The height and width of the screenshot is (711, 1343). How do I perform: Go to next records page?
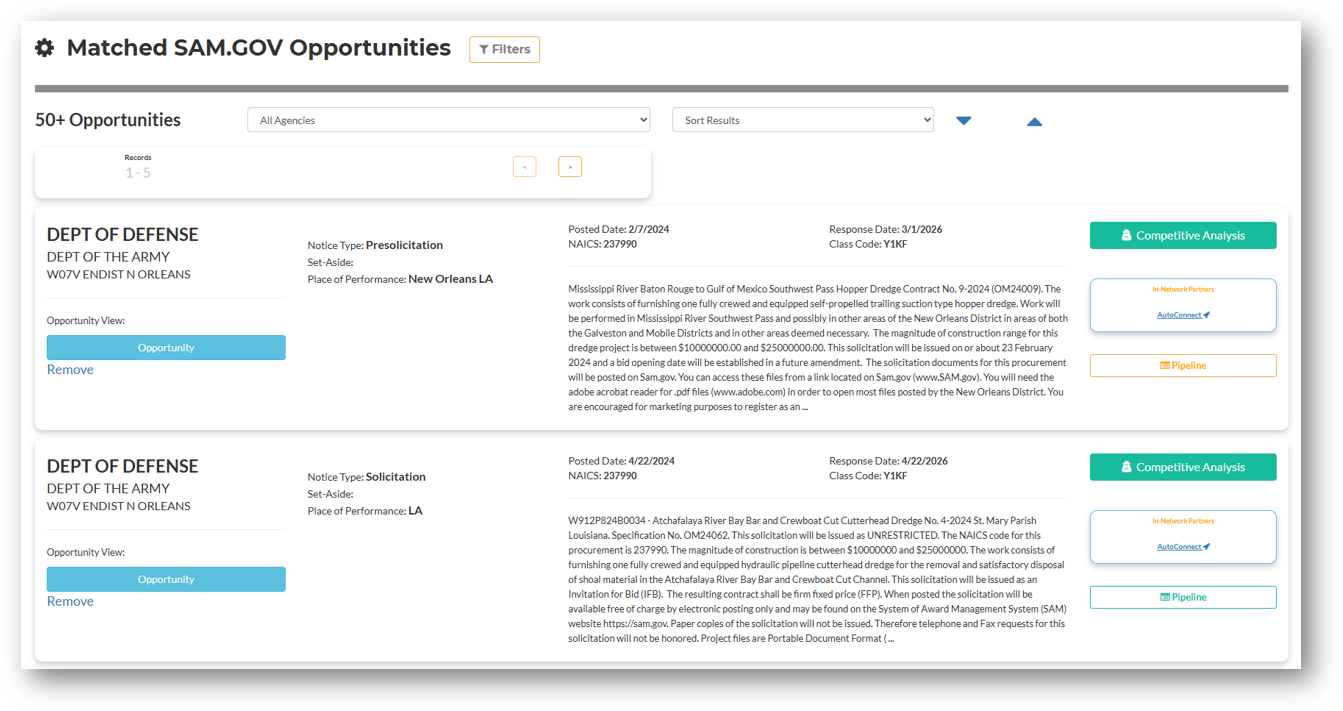(570, 167)
